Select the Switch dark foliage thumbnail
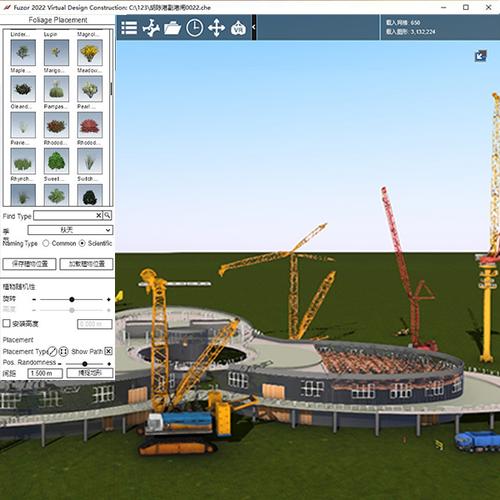The width and height of the screenshot is (500, 500). (x=90, y=195)
